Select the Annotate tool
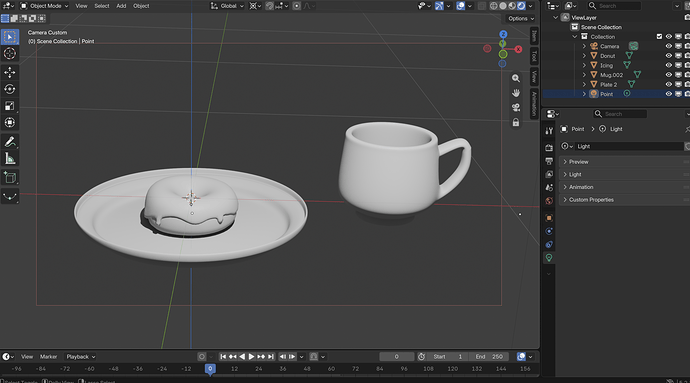690x383 pixels. click(10, 142)
